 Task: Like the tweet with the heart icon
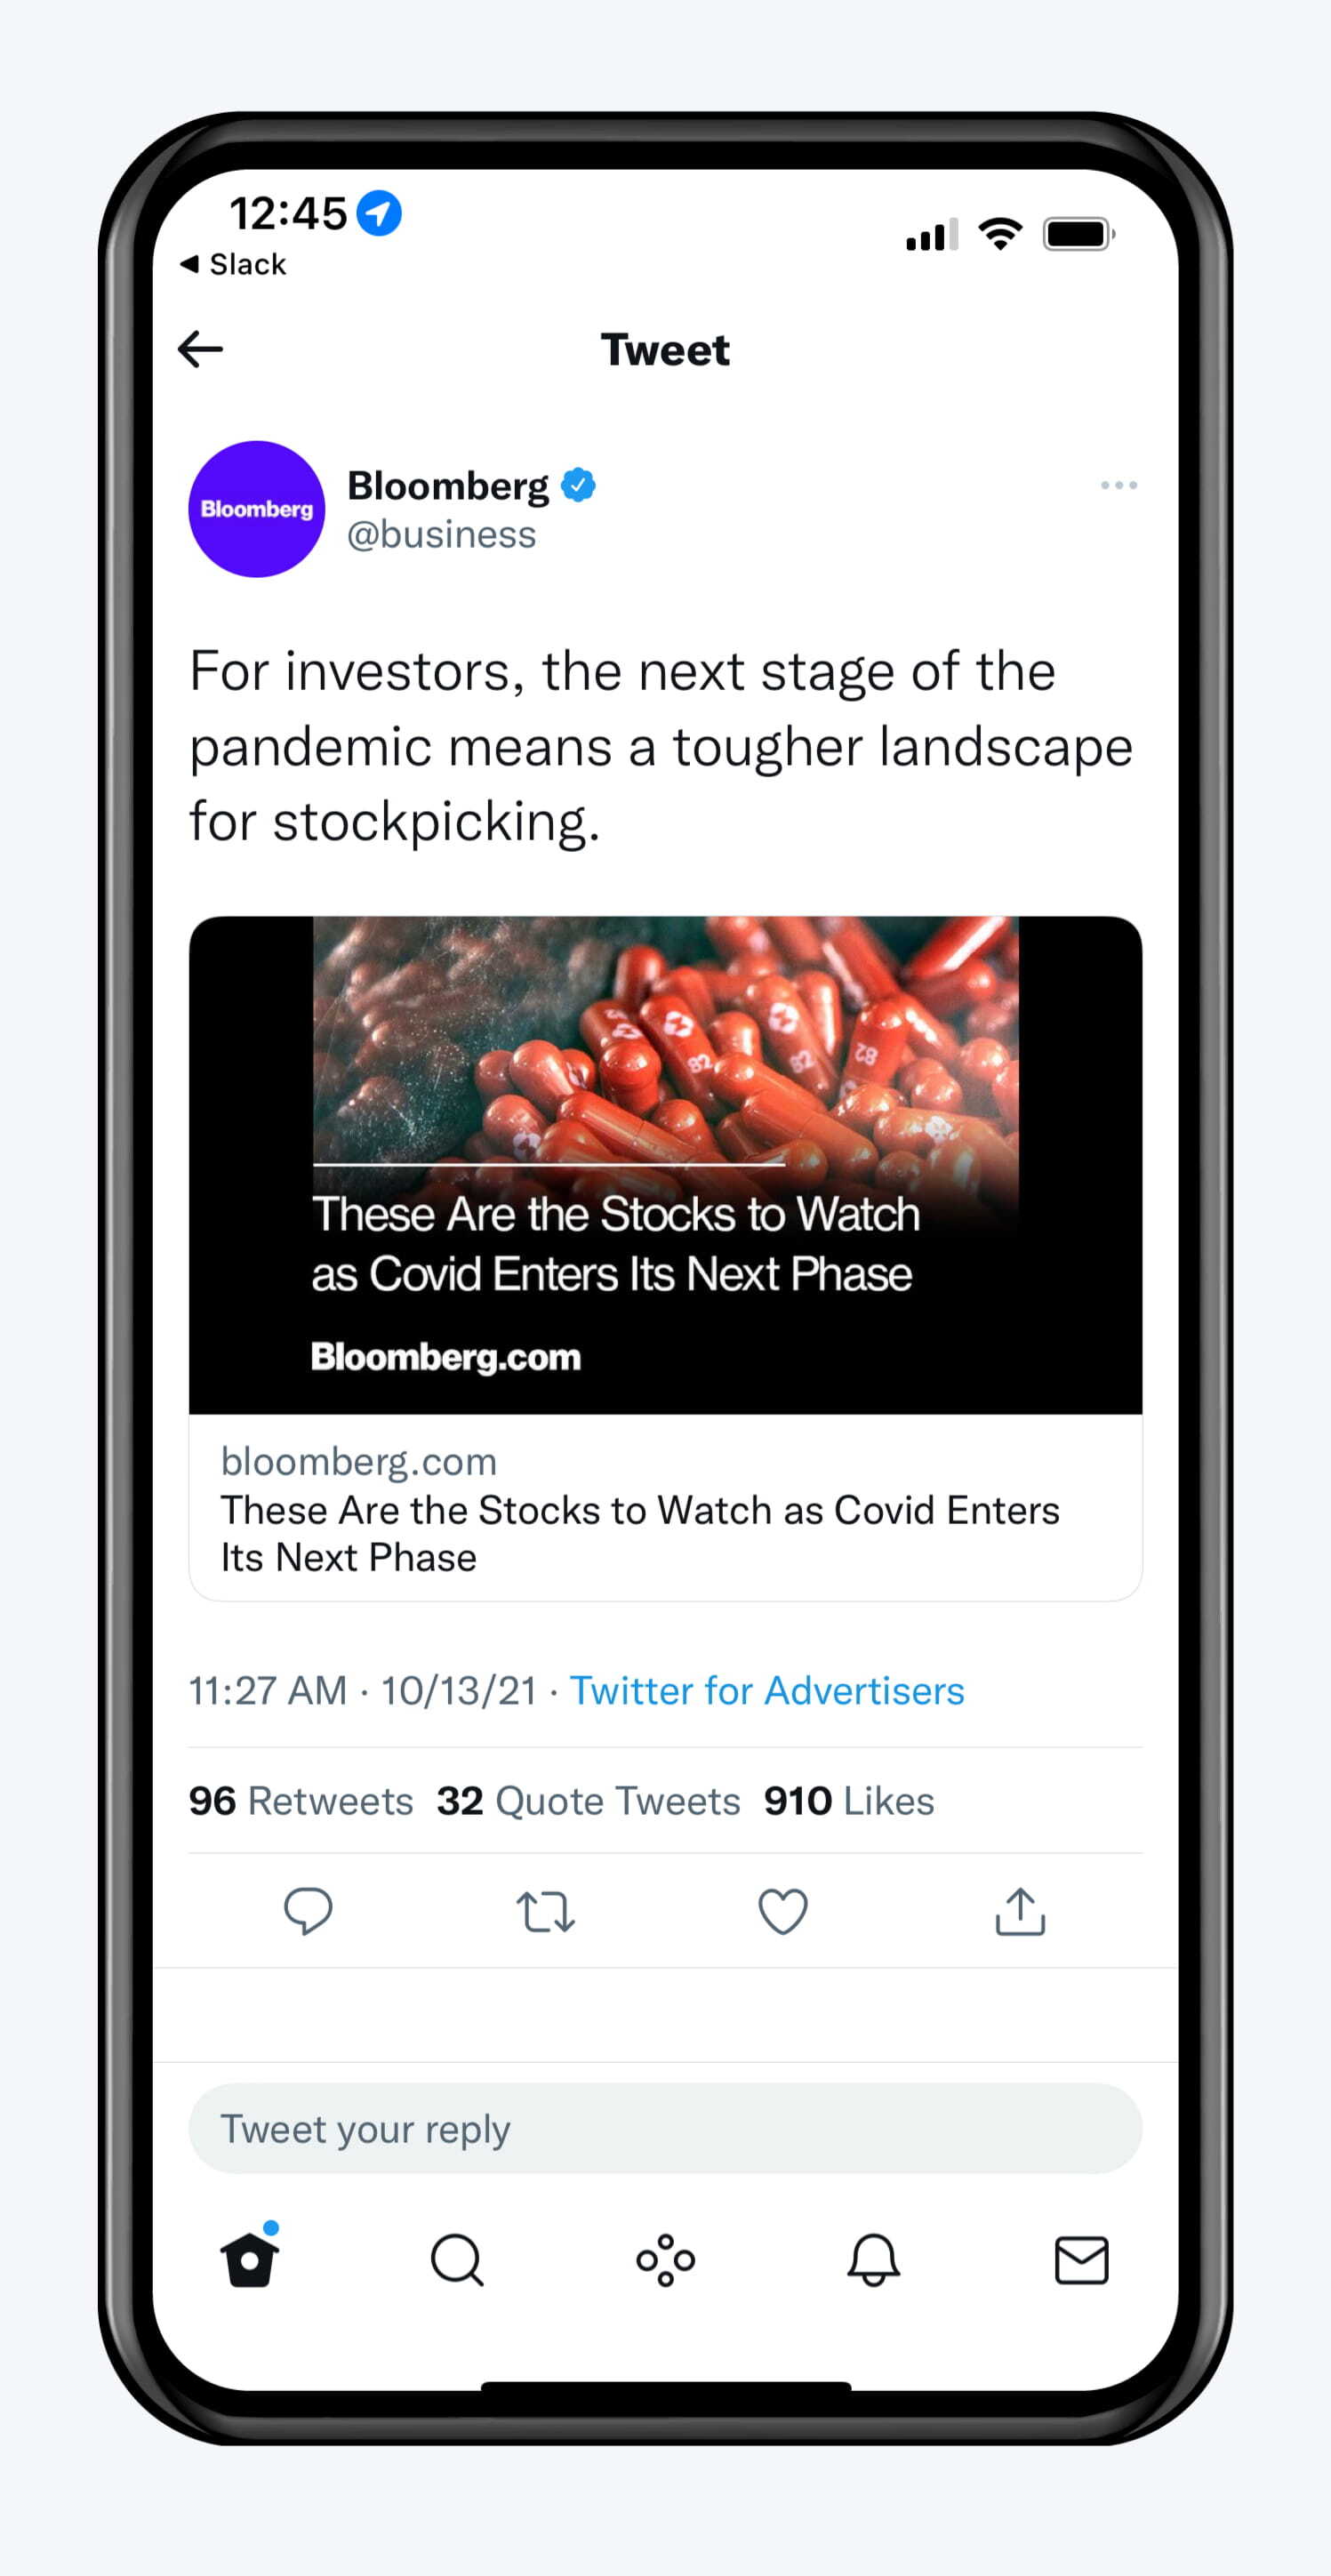783,1911
